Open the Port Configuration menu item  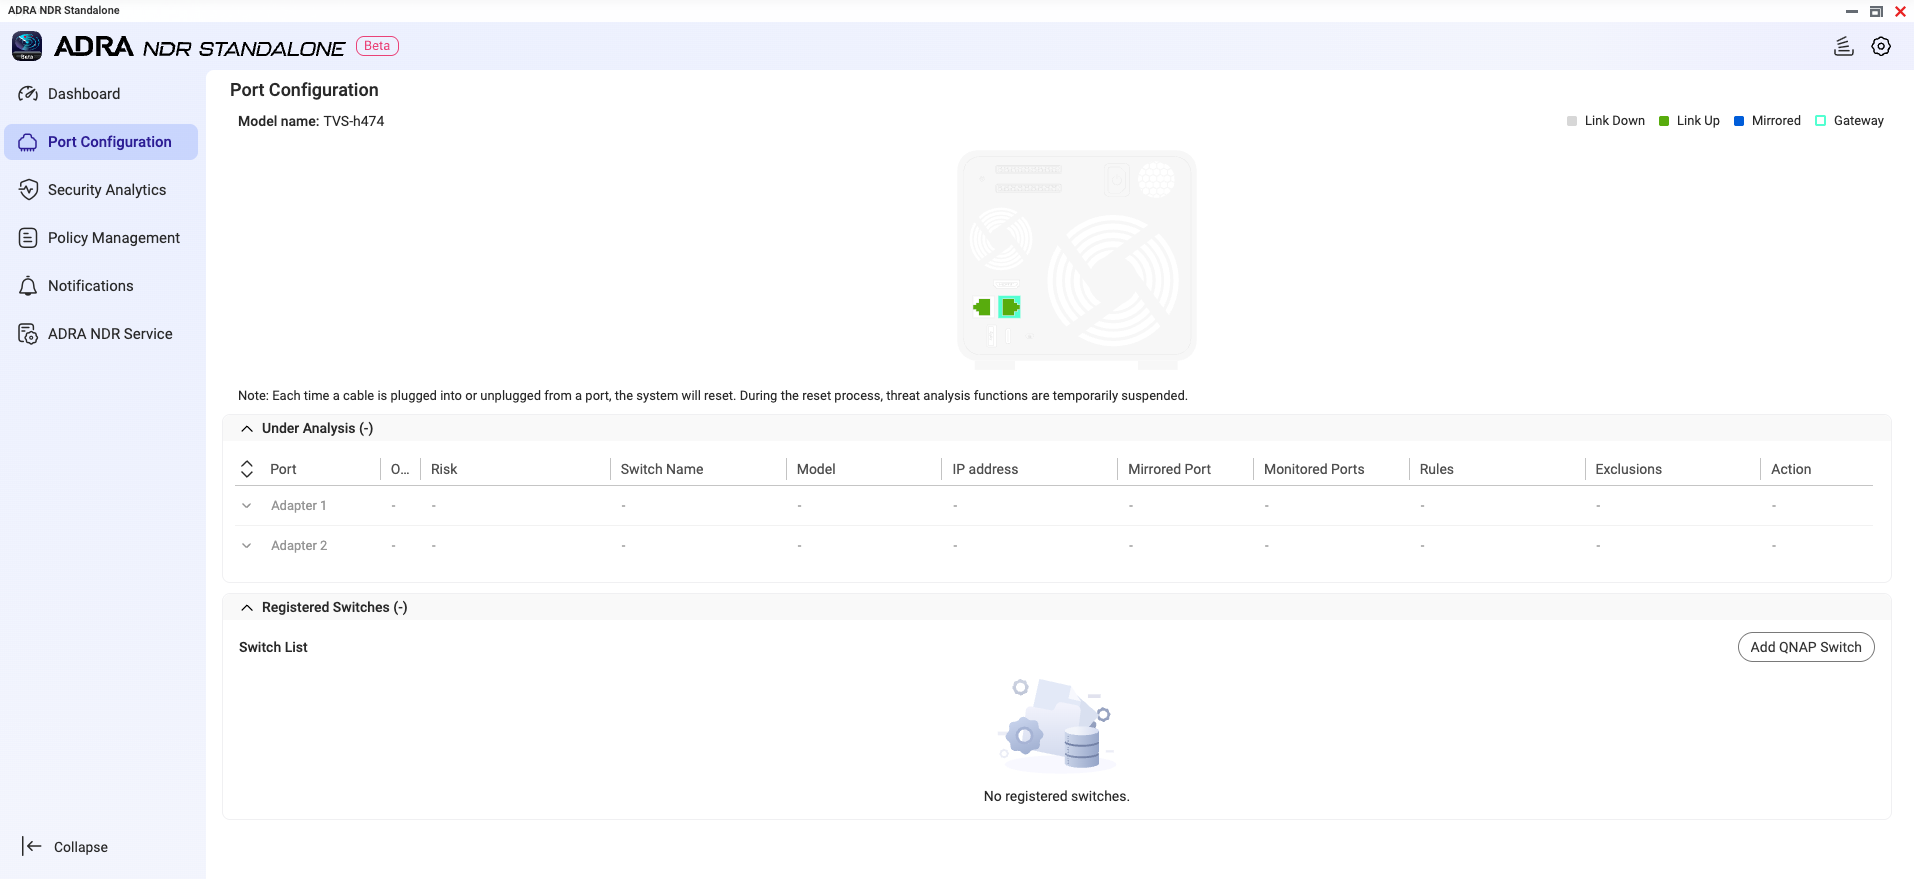pyautogui.click(x=109, y=142)
